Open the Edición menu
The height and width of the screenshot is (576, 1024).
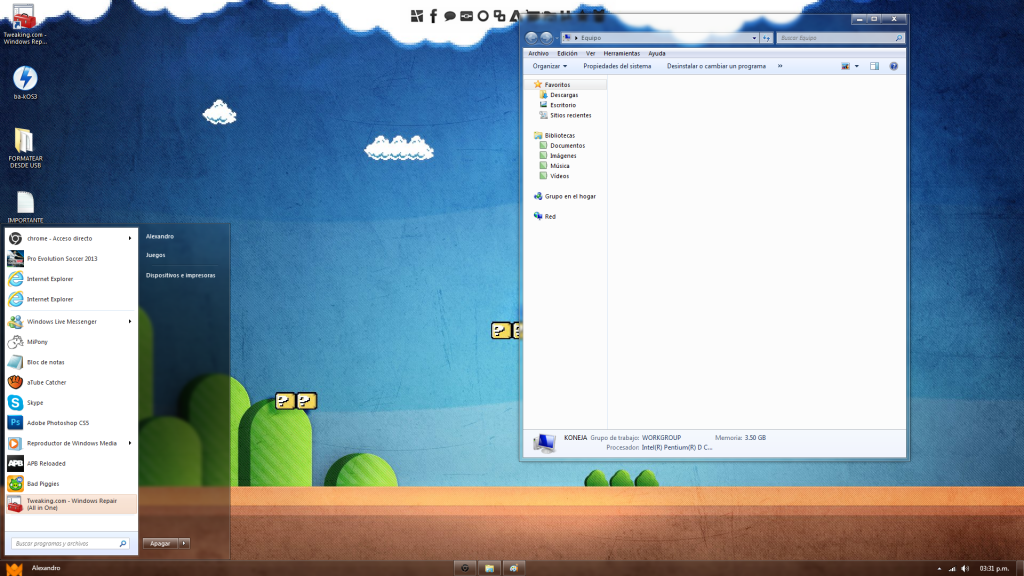[567, 54]
